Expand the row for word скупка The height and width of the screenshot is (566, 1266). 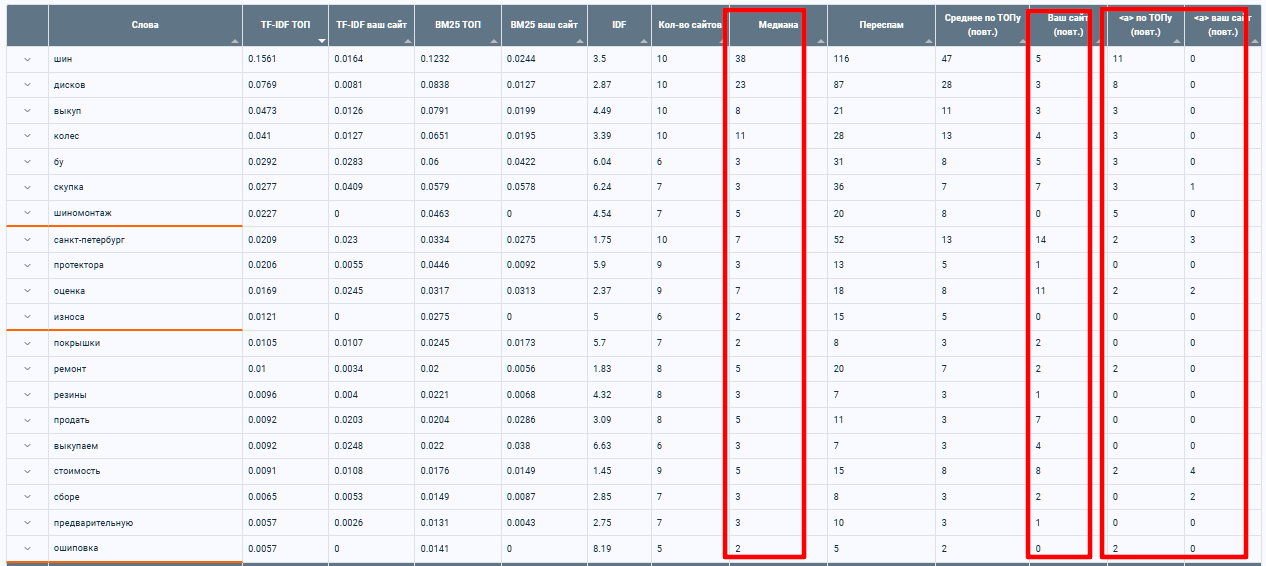click(x=27, y=187)
